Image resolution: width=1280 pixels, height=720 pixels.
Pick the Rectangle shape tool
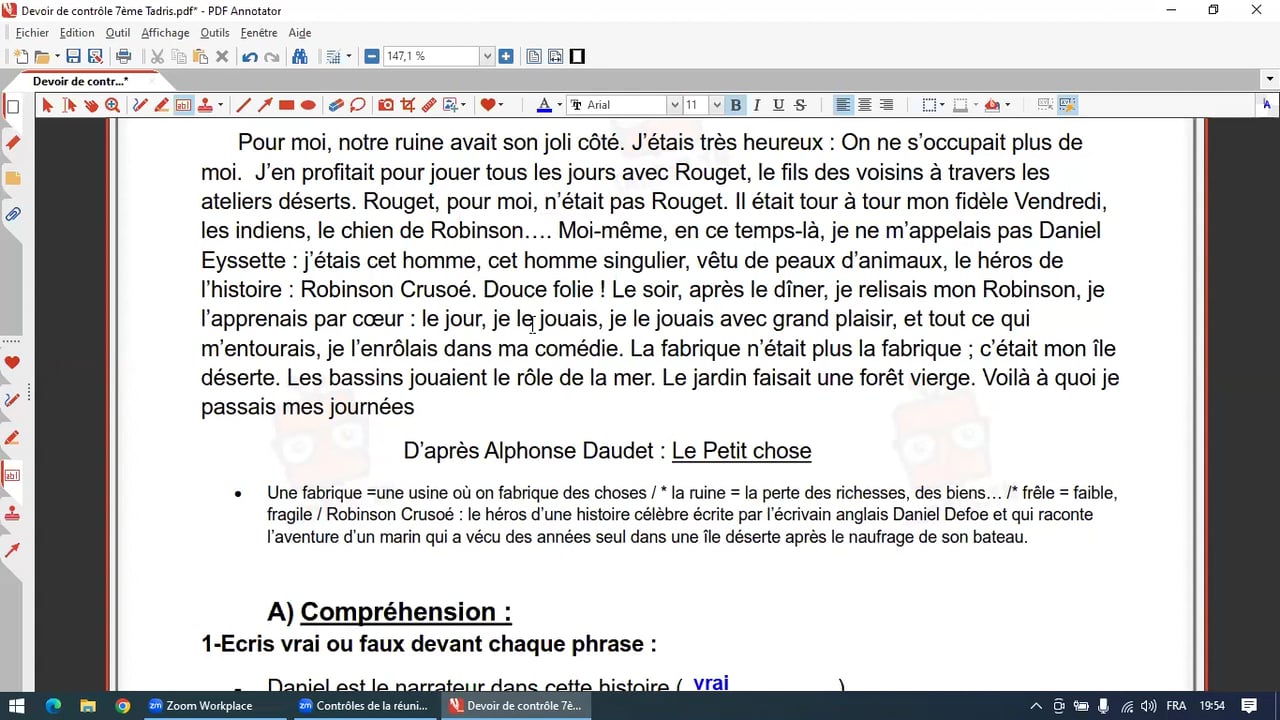pyautogui.click(x=287, y=105)
